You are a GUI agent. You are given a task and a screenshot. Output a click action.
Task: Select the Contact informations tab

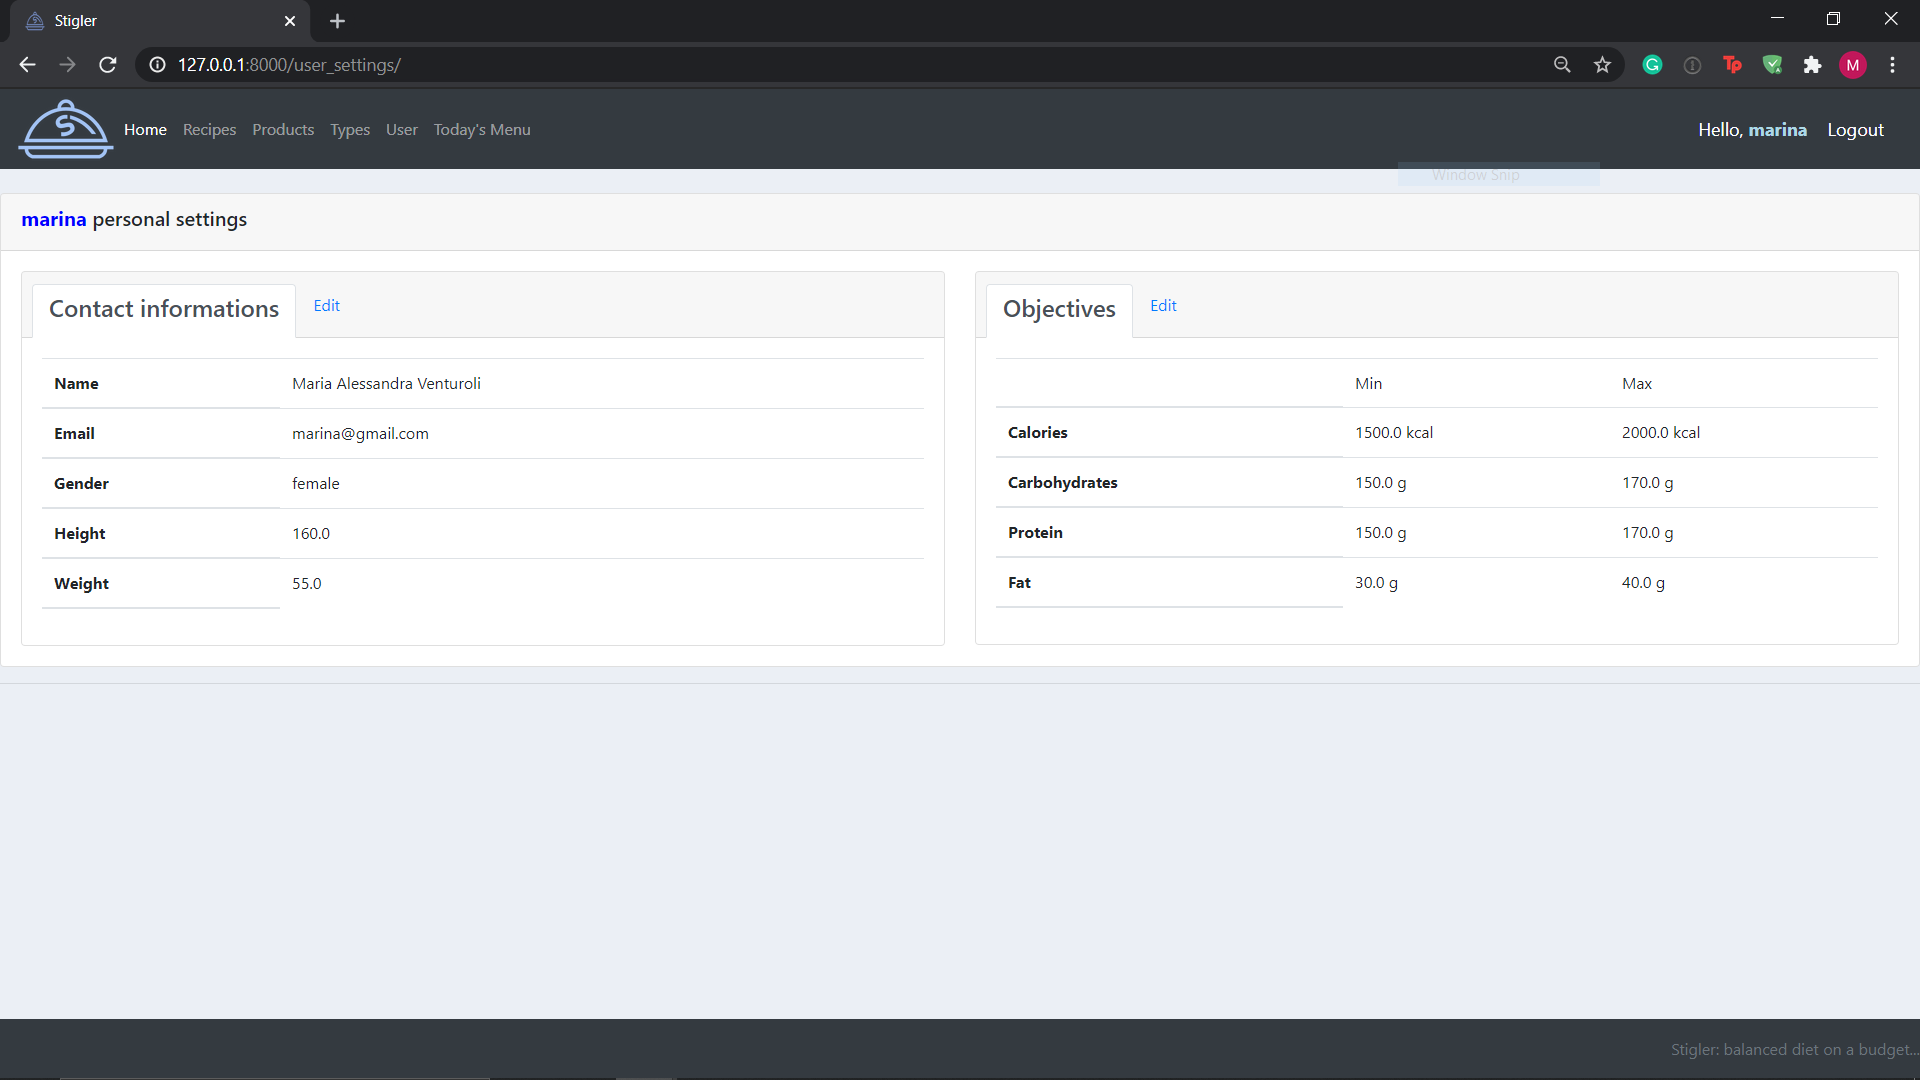[x=164, y=309]
